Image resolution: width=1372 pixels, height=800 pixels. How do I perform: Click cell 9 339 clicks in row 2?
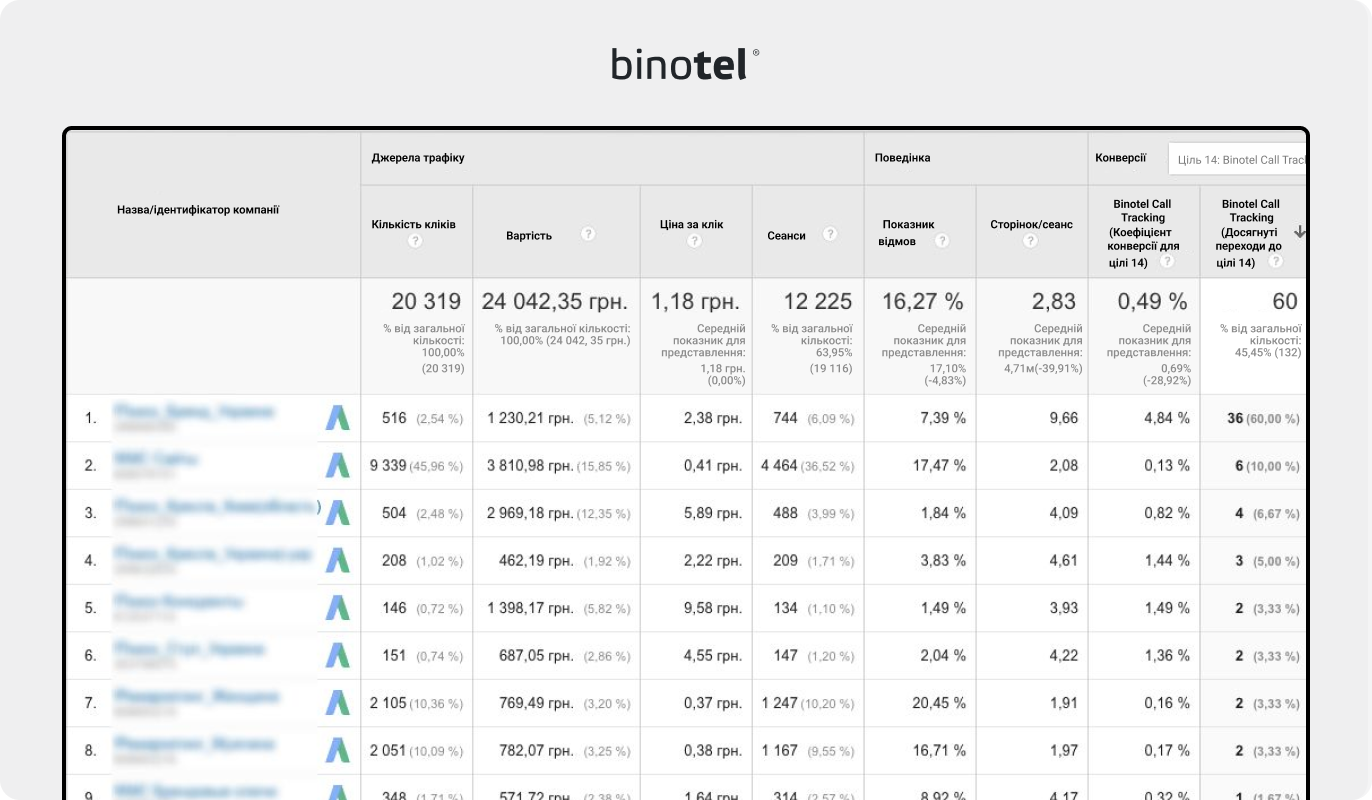pos(388,466)
